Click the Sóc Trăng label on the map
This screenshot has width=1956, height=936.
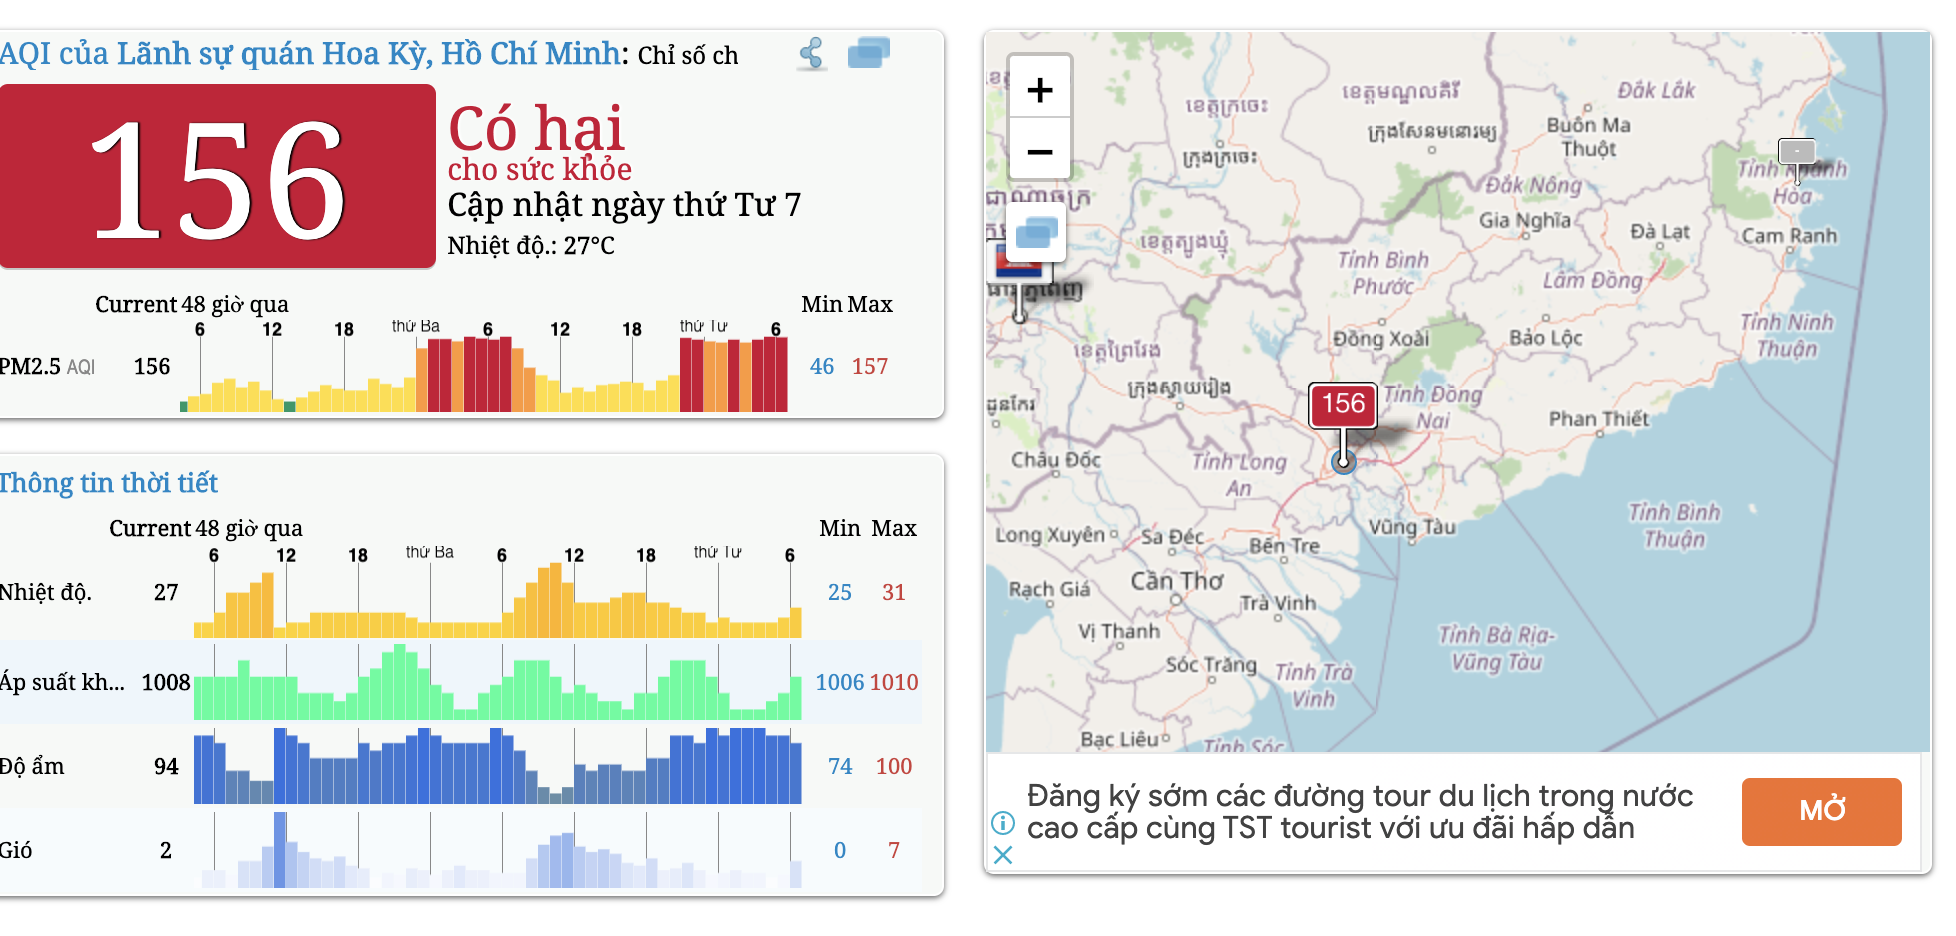1211,665
